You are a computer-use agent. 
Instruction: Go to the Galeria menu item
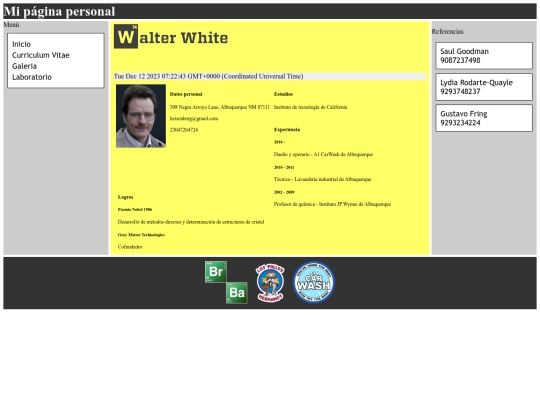point(24,66)
